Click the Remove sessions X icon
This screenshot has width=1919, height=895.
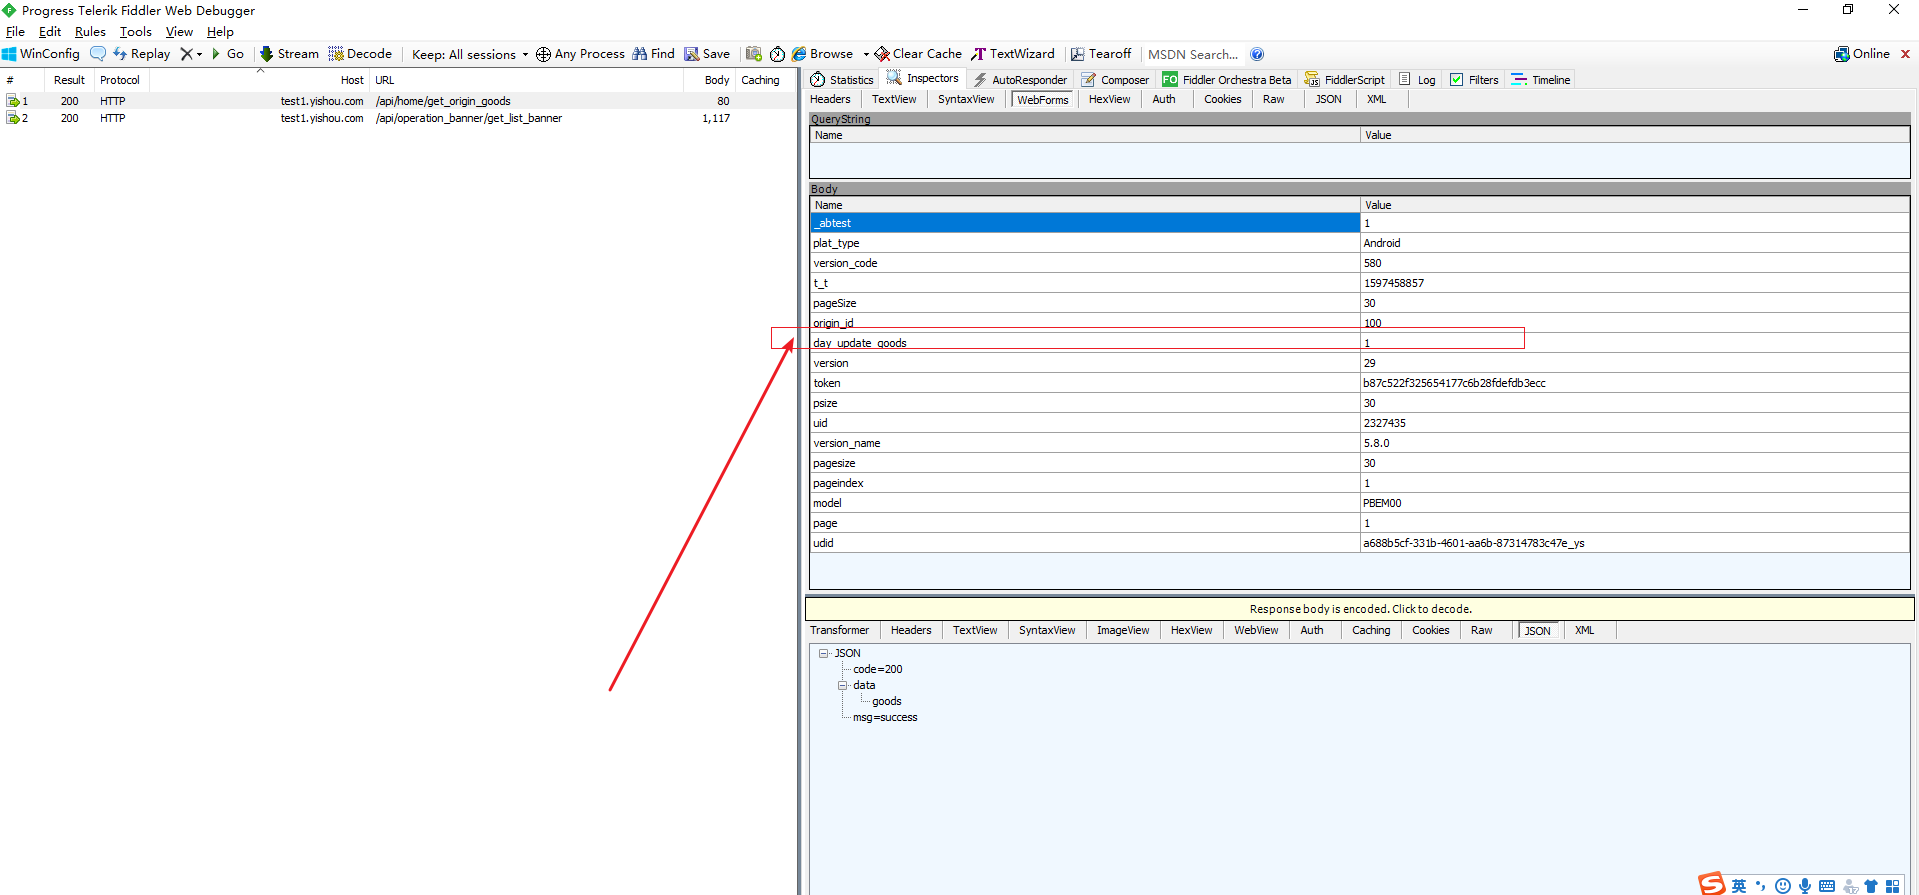[x=187, y=54]
